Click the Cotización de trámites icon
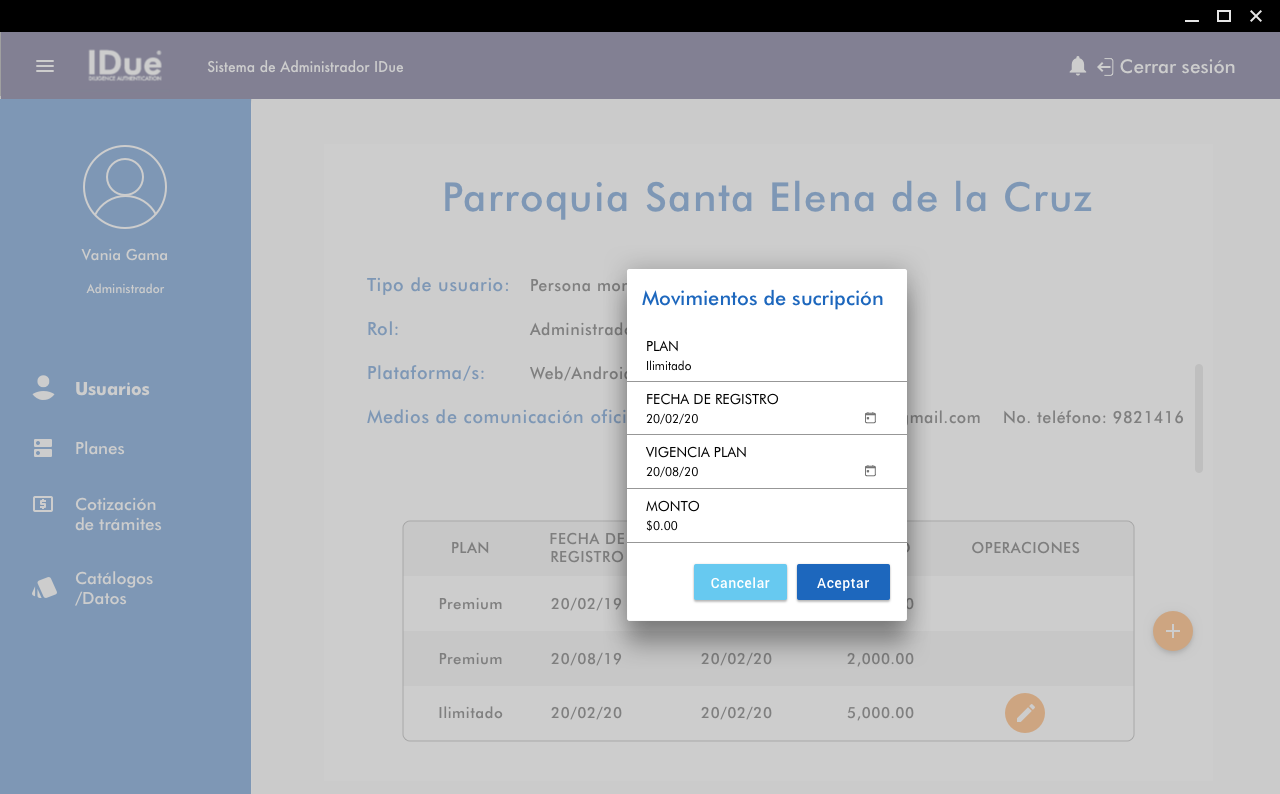1280x794 pixels. coord(43,504)
